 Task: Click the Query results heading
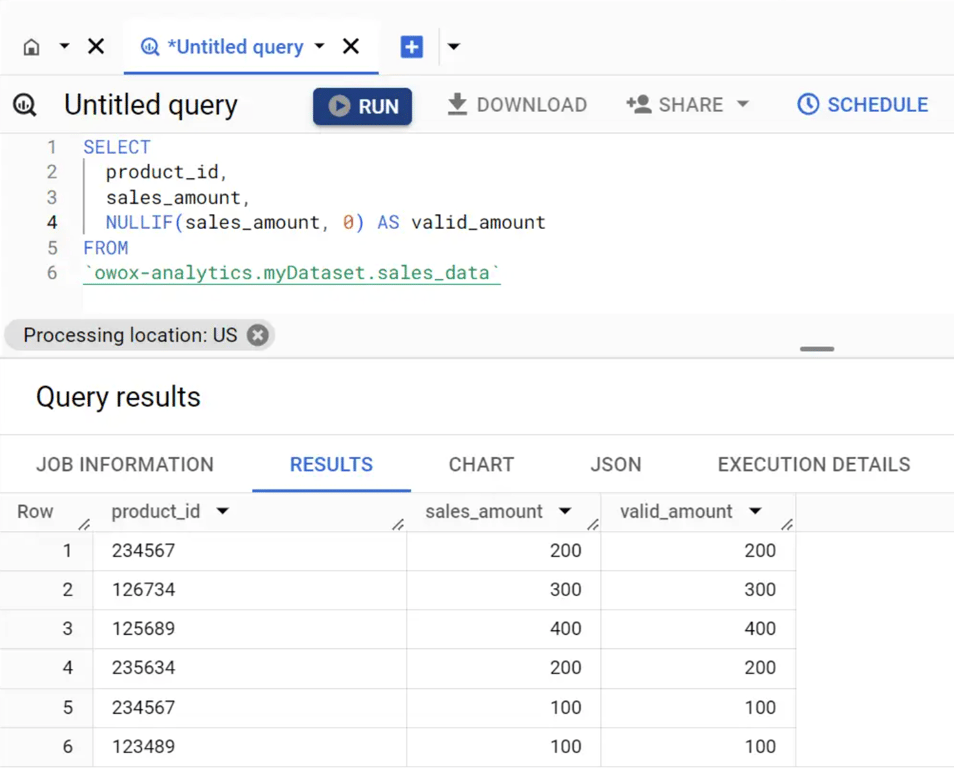click(118, 397)
